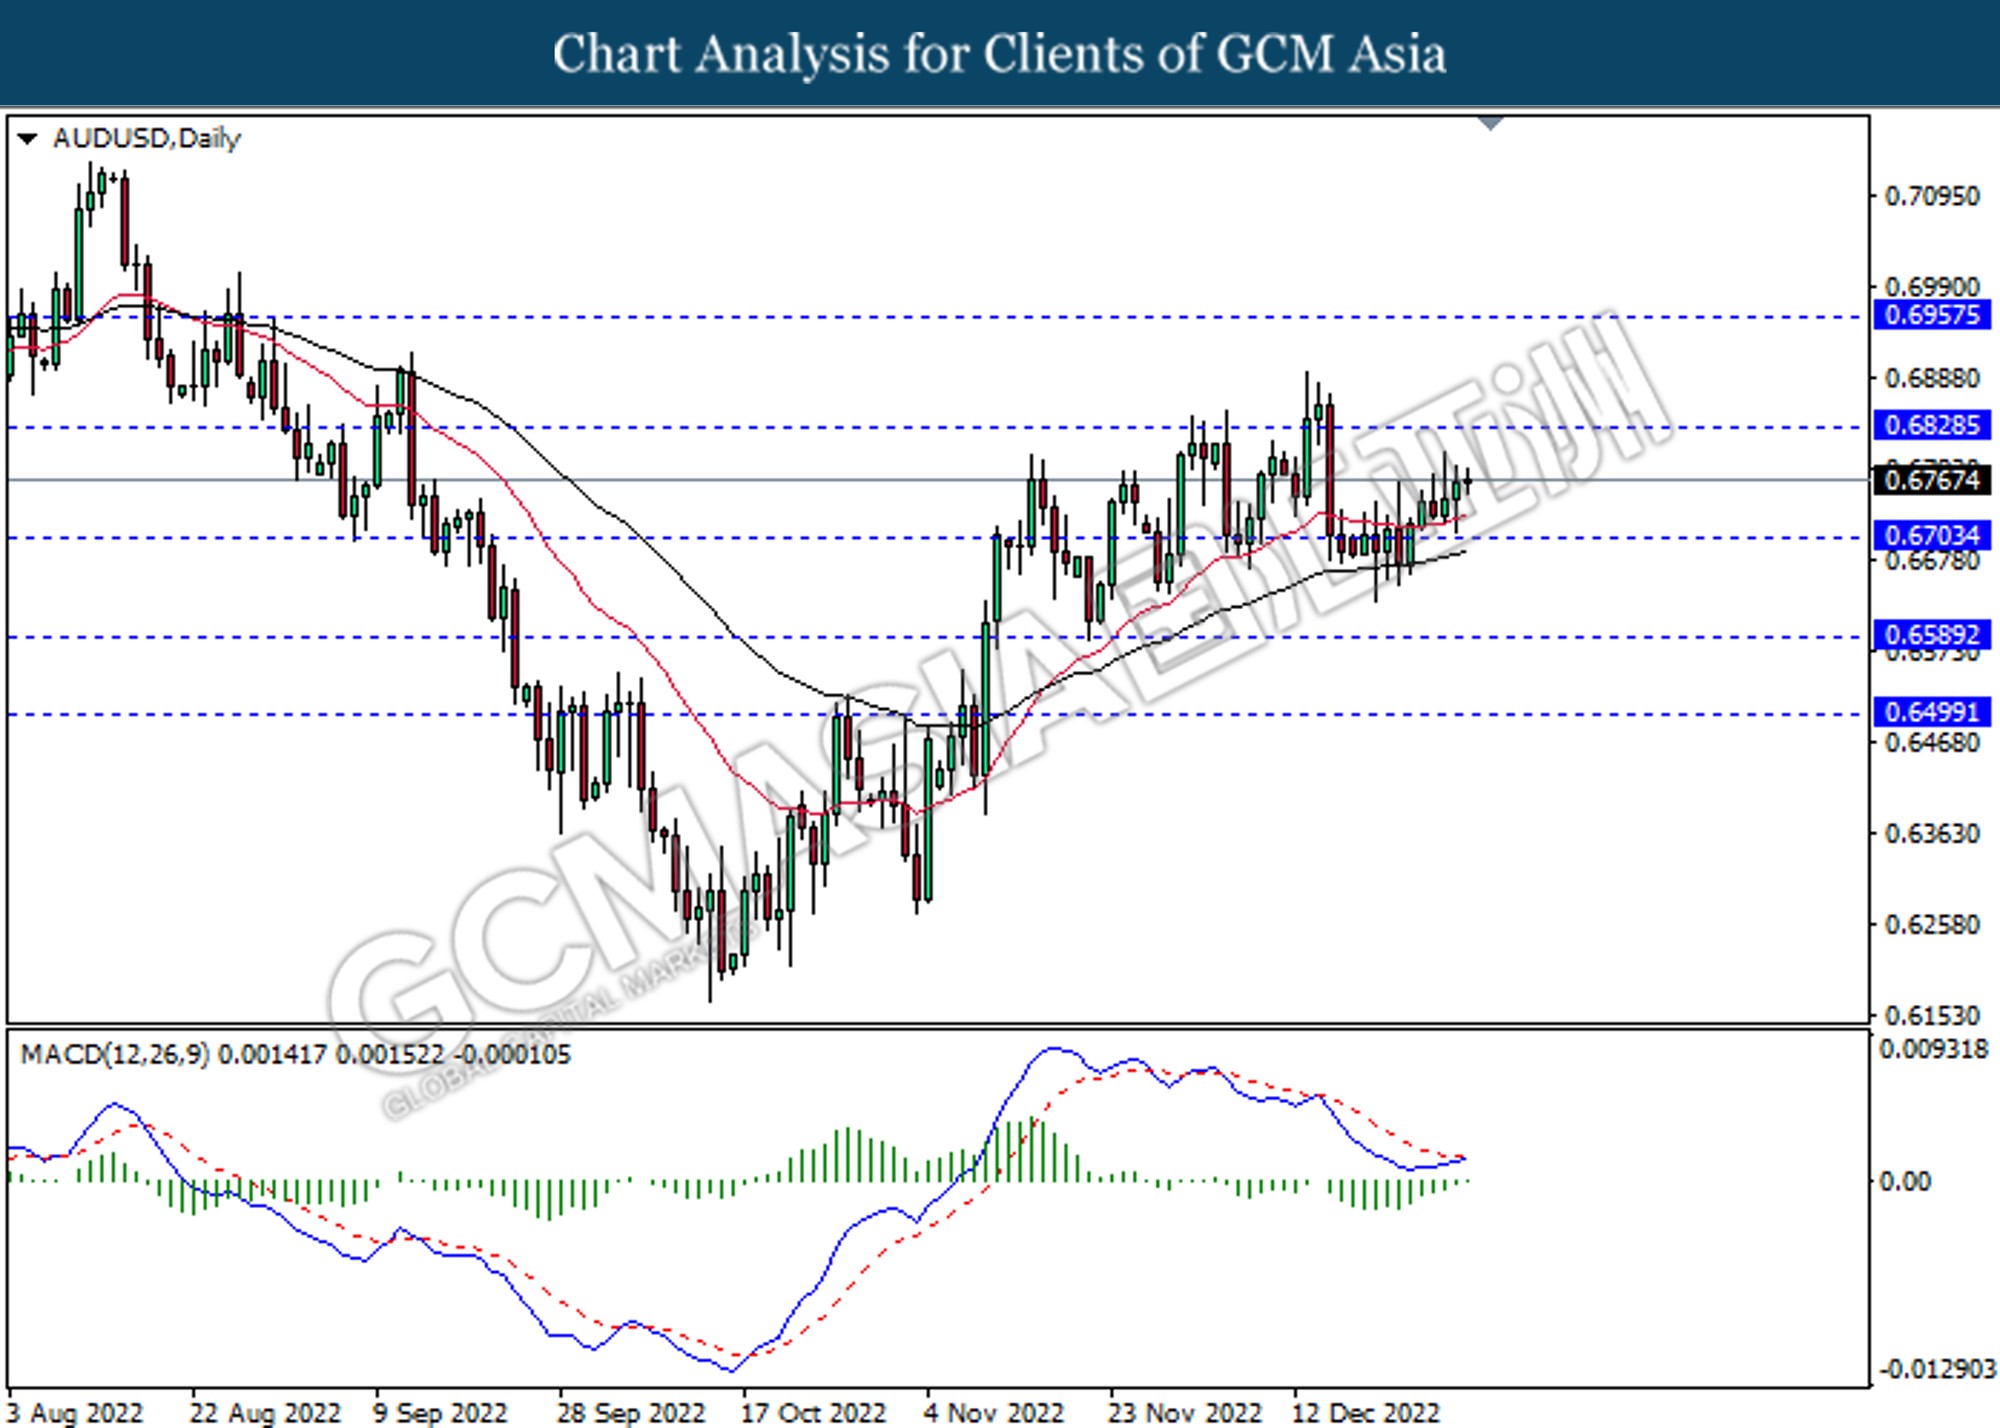The image size is (2000, 1428).
Task: Click the 23 Nov 2022 date label
Action: [1185, 1413]
